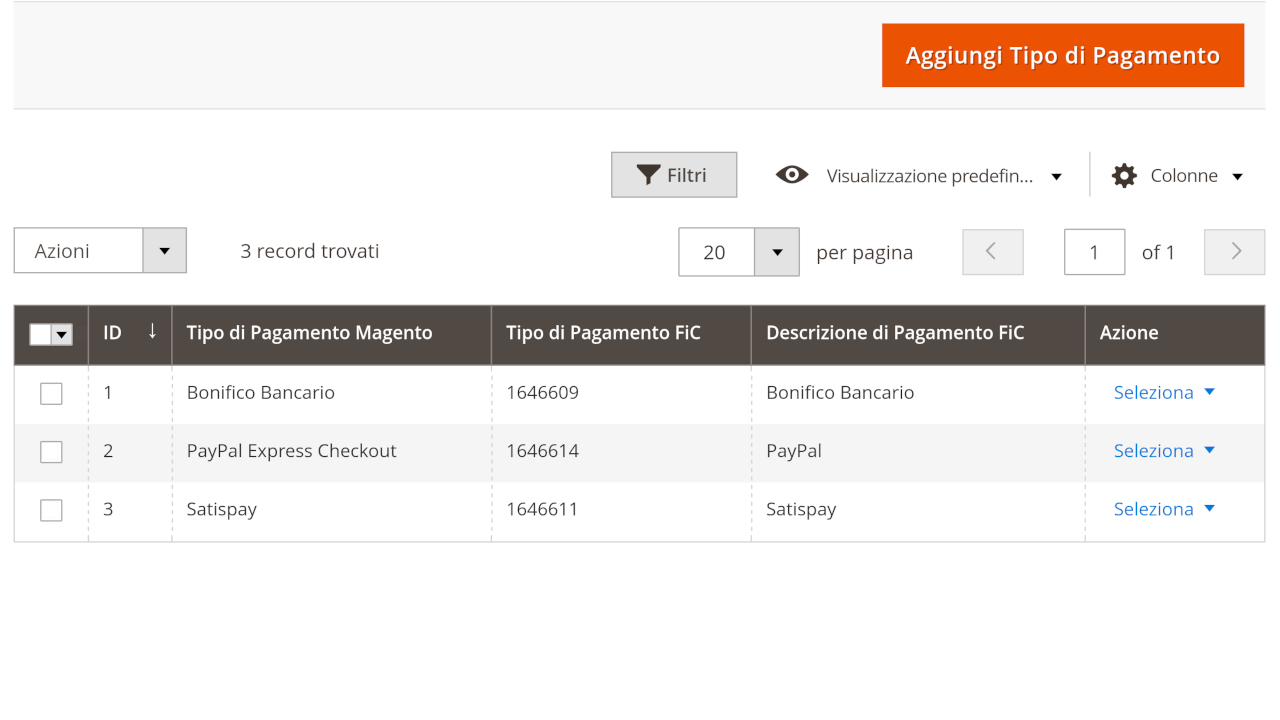Sort by Tipo di Pagamento Magento column
Image resolution: width=1280 pixels, height=720 pixels.
click(x=310, y=333)
